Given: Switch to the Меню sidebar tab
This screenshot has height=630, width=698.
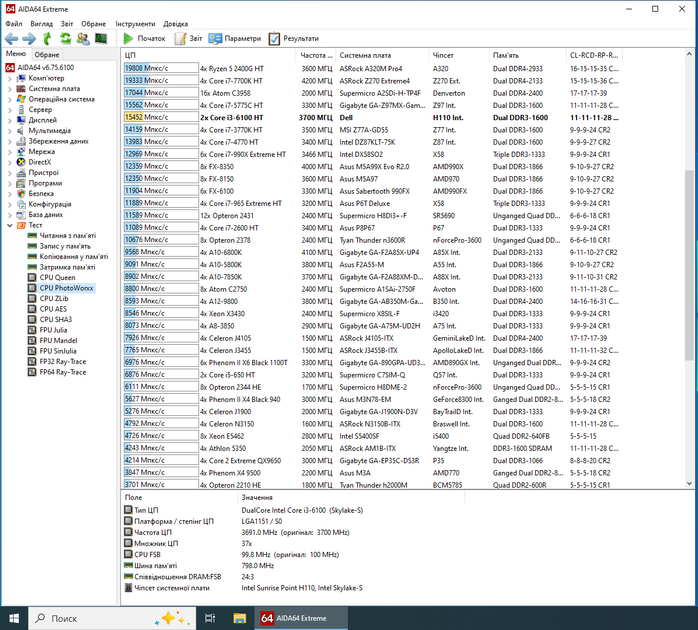Looking at the screenshot, I should 16,54.
